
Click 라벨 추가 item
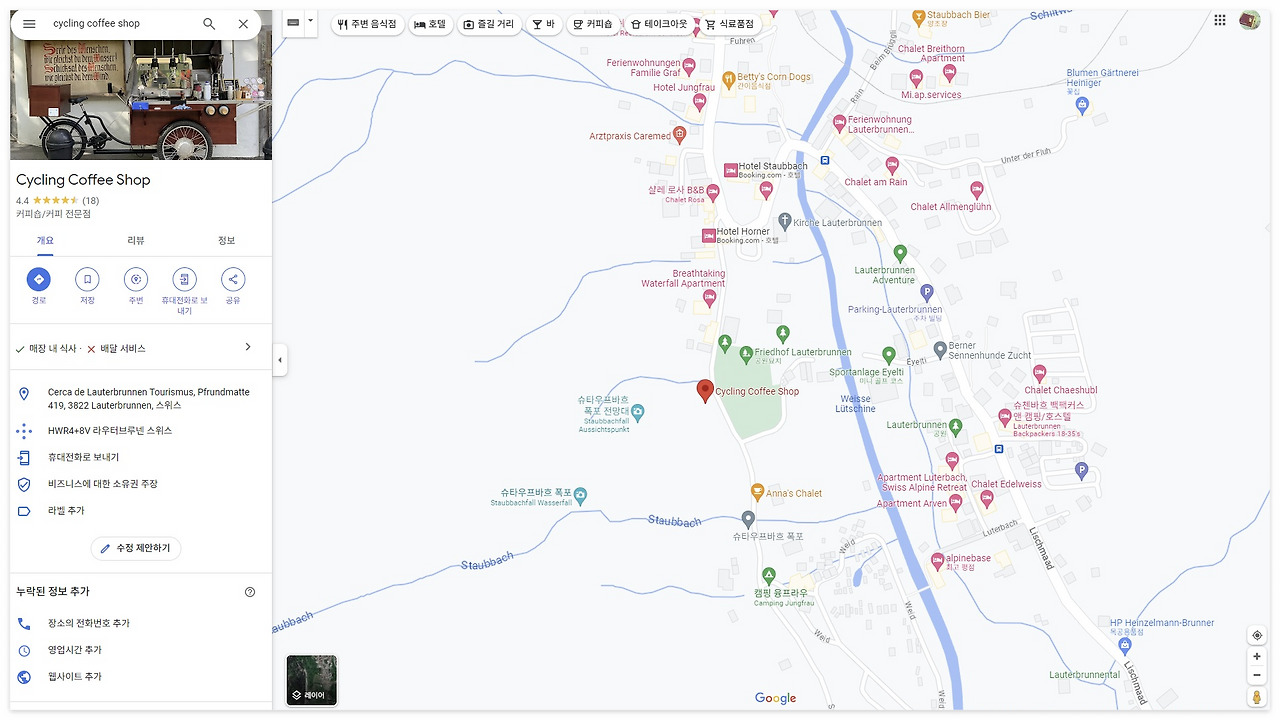pyautogui.click(x=141, y=511)
